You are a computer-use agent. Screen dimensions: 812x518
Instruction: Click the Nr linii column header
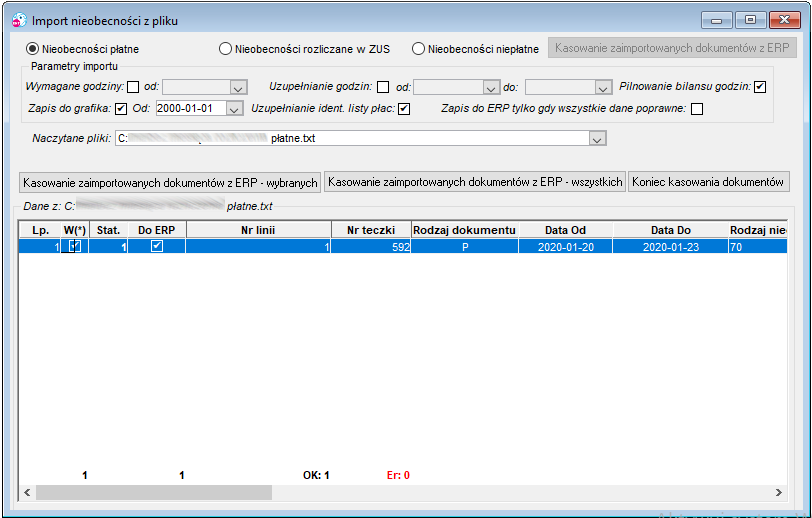point(258,230)
